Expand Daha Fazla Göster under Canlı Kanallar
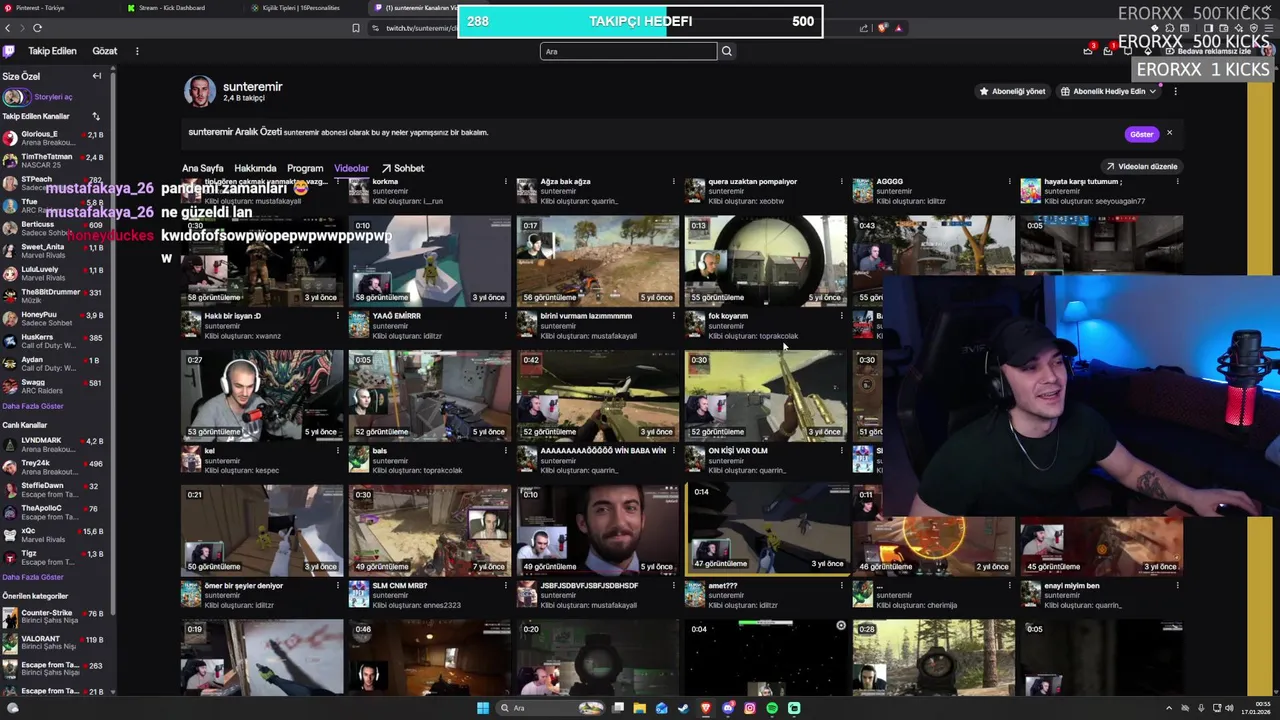The height and width of the screenshot is (720, 1280). point(33,577)
